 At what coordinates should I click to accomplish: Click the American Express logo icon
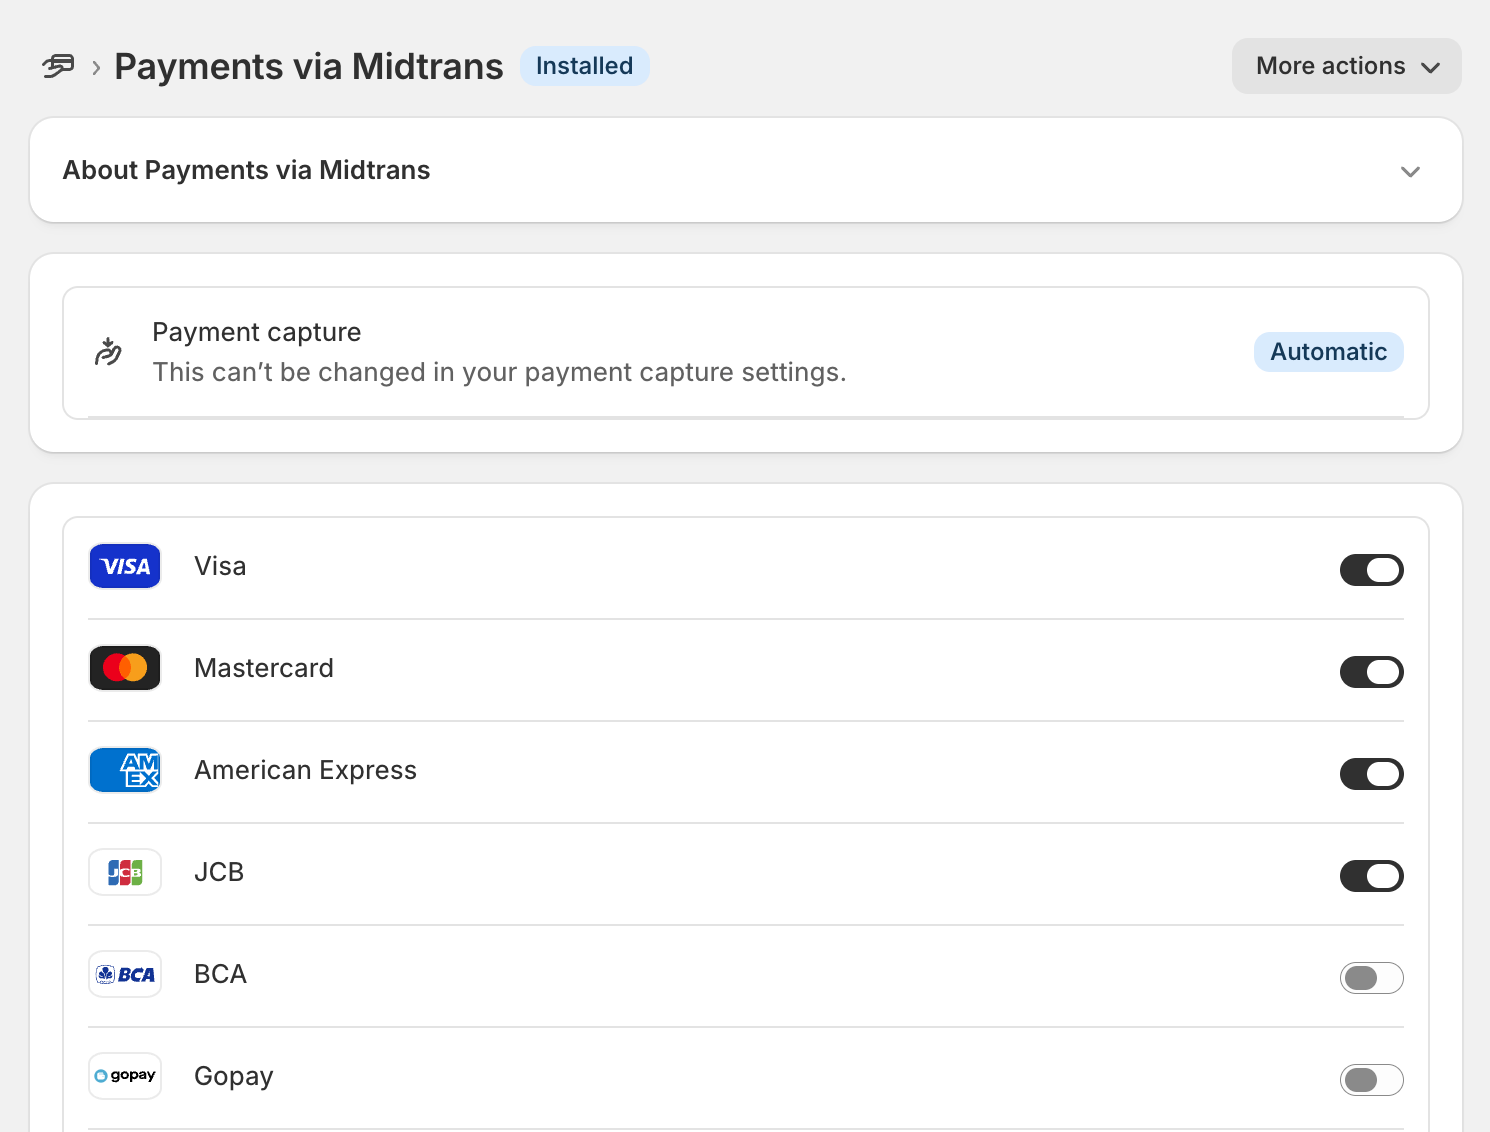pyautogui.click(x=125, y=770)
